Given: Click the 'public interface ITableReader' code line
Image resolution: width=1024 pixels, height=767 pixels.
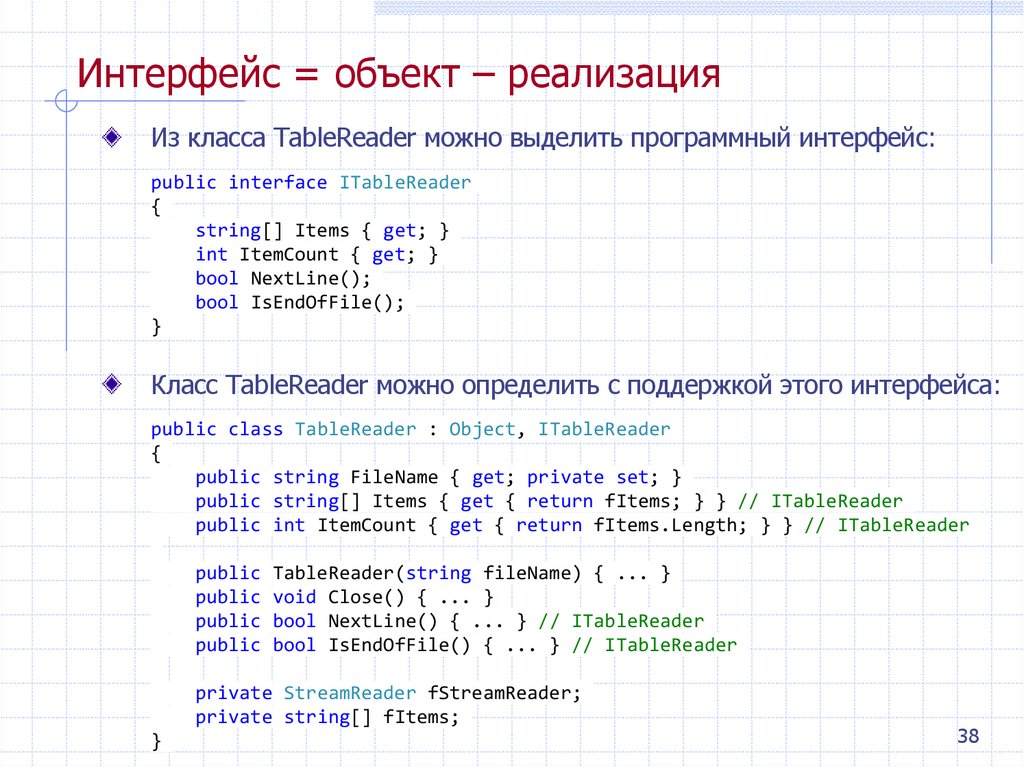Looking at the screenshot, I should 310,182.
